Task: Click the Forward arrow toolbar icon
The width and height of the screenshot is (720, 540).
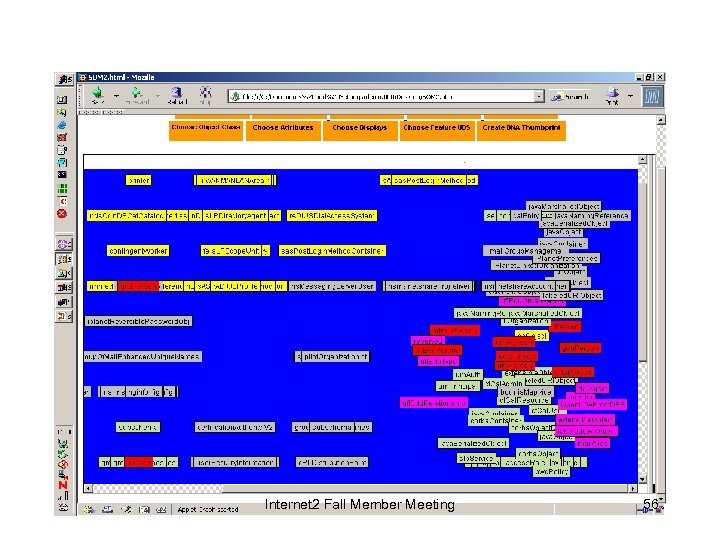Action: (136, 93)
